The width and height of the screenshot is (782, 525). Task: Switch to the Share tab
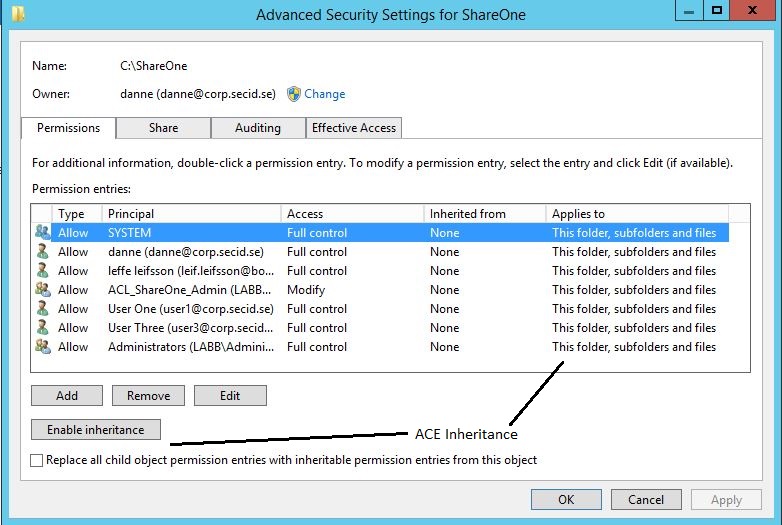(163, 128)
